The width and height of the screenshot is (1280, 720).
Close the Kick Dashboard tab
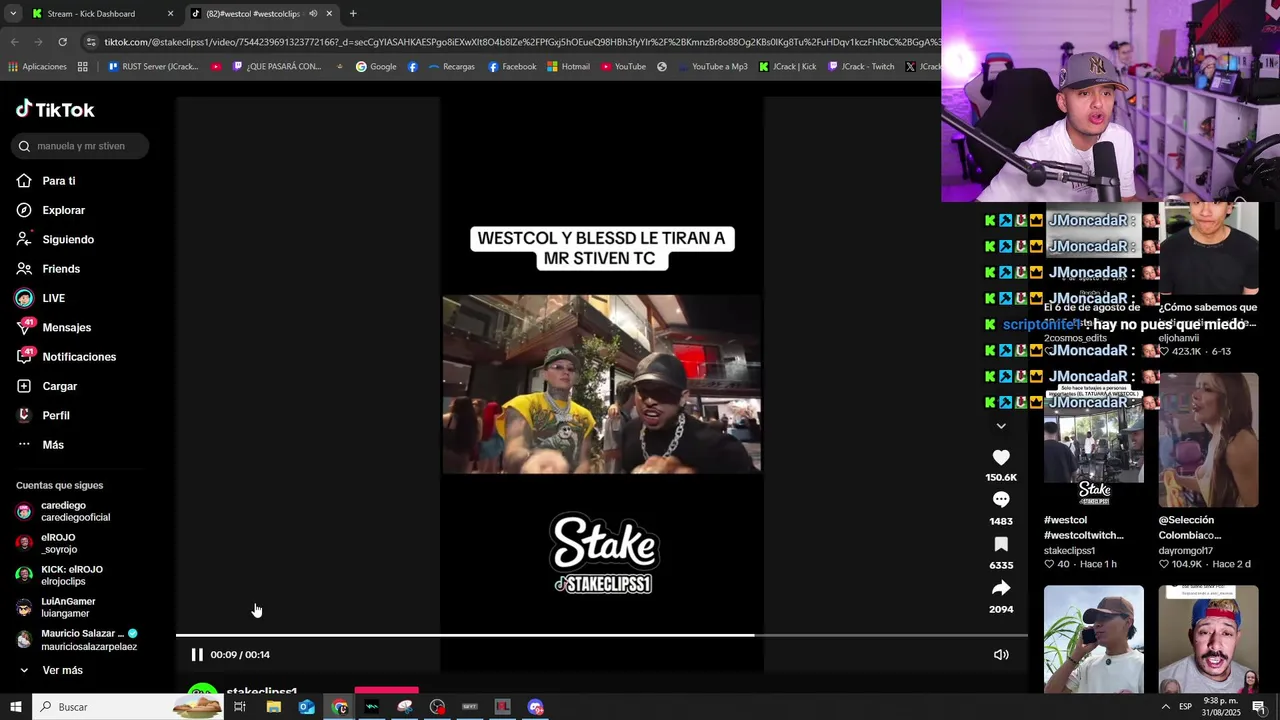click(170, 14)
